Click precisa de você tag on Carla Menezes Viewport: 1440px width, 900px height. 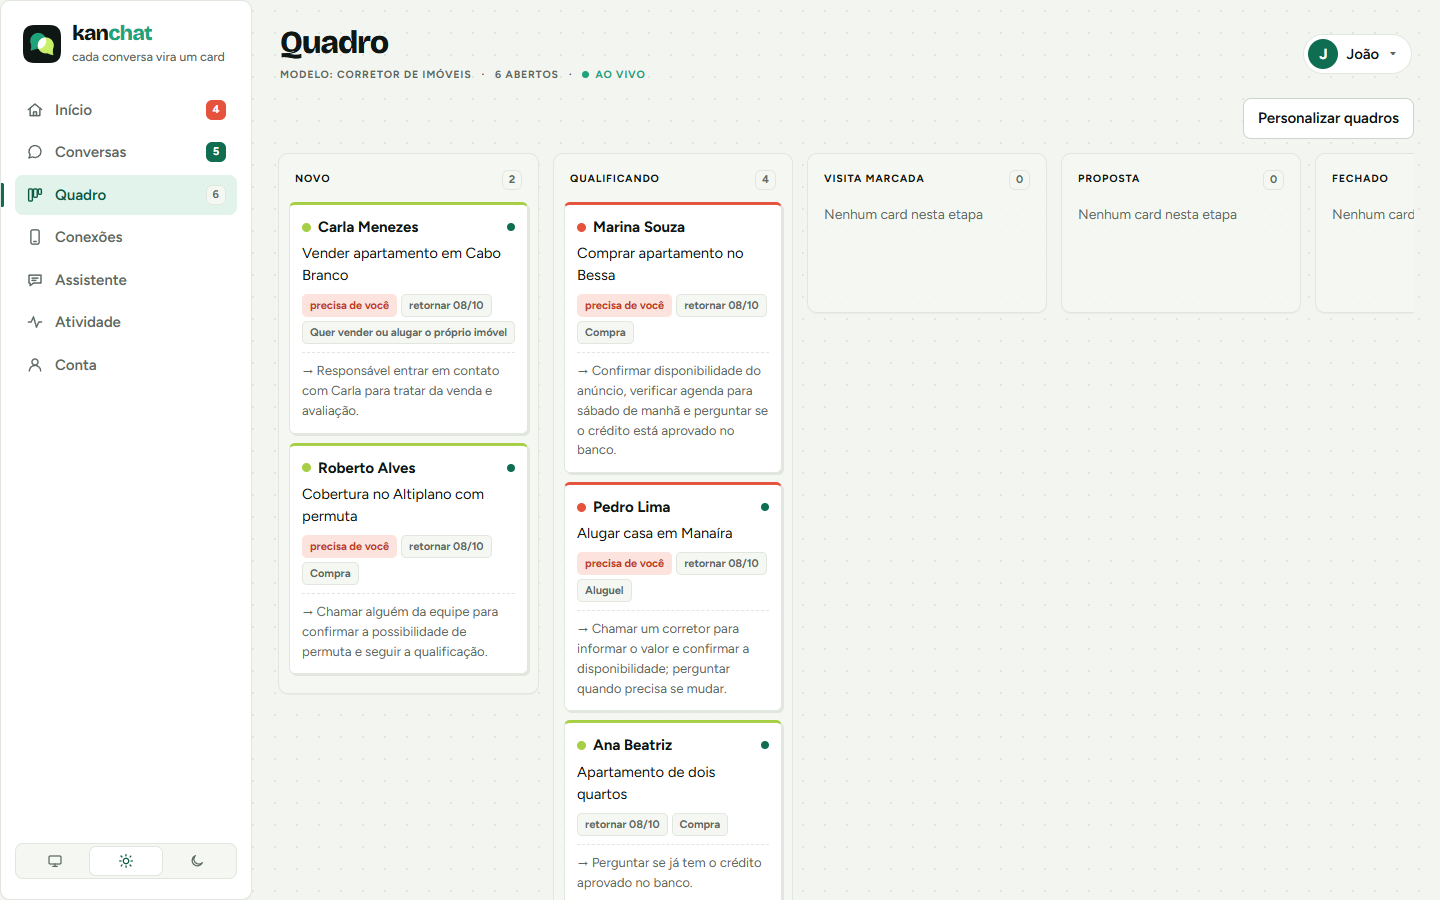[x=349, y=306]
